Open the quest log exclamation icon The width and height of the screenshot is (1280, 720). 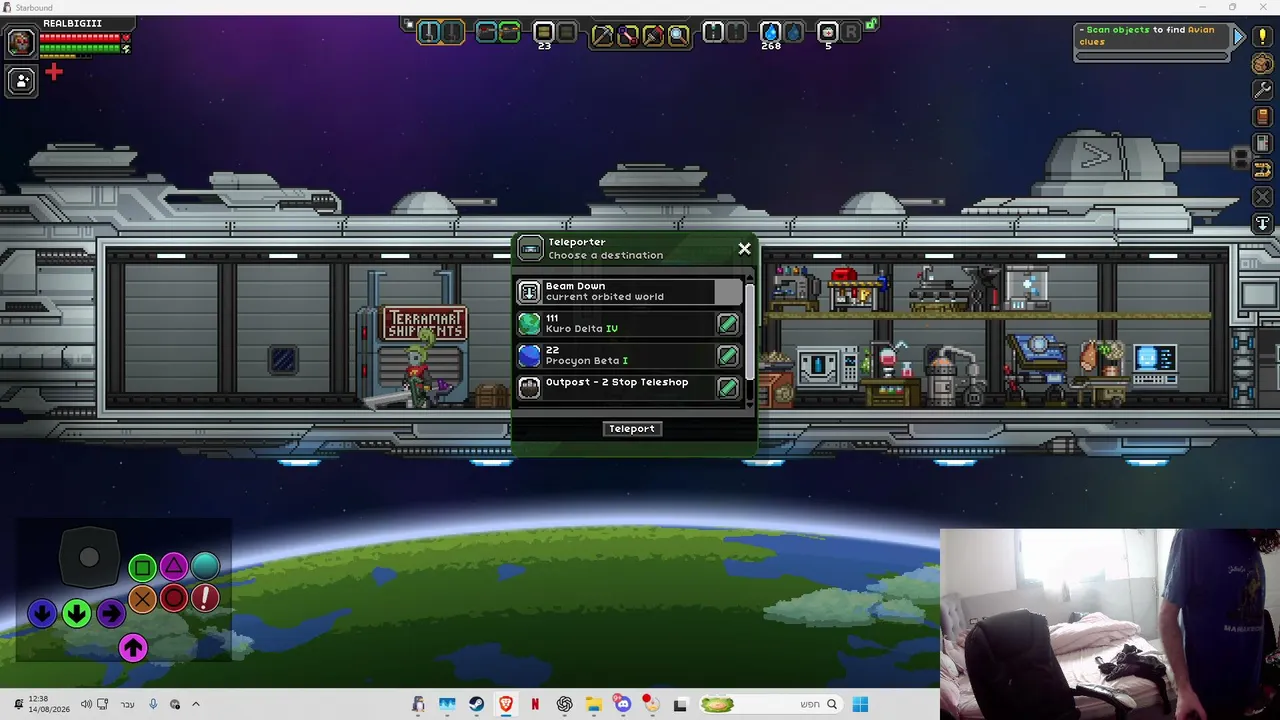coord(1263,37)
